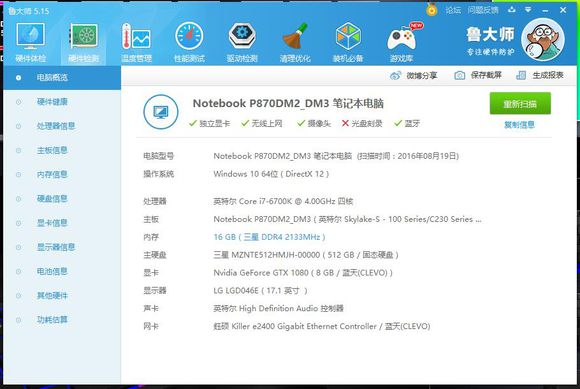
Task: Click the Nvidia GeForce GTX 1080 value
Action: click(303, 273)
